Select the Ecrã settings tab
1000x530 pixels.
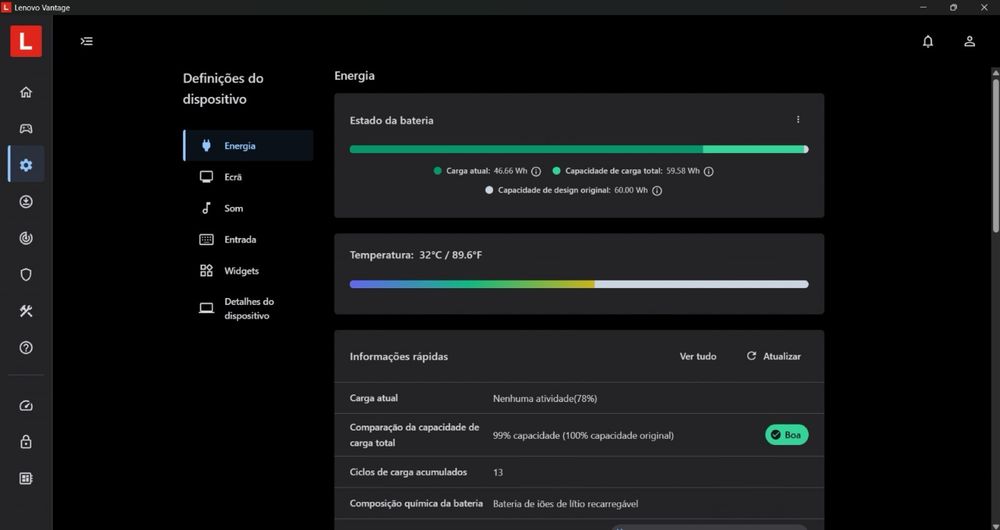point(248,177)
